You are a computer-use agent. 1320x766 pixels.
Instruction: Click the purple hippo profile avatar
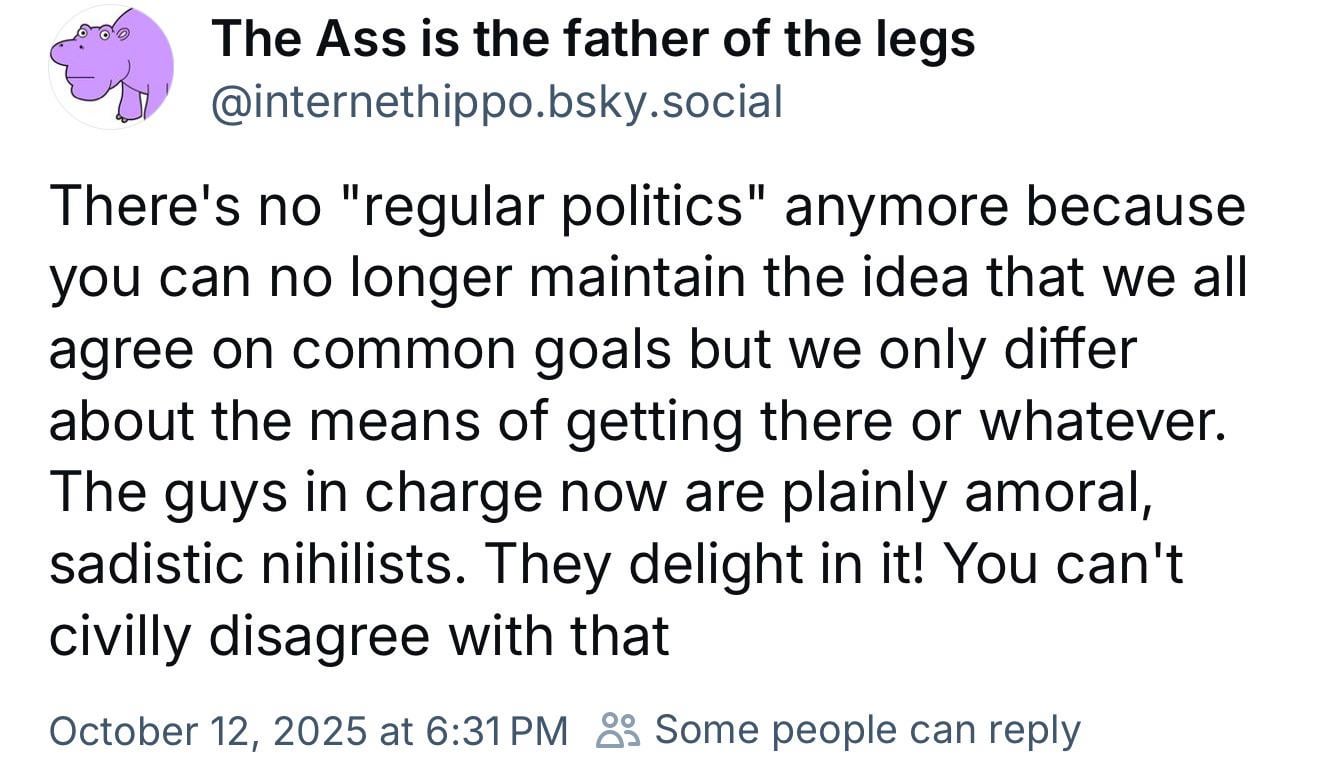[112, 67]
